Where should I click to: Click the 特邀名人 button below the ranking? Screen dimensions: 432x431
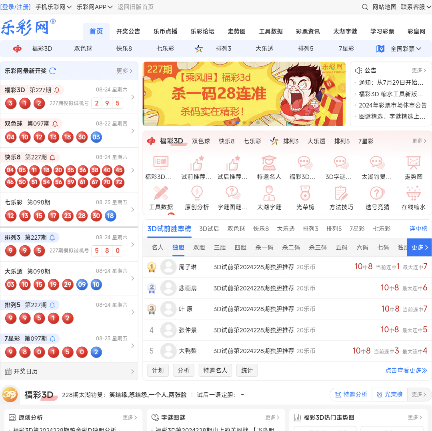tap(215, 370)
